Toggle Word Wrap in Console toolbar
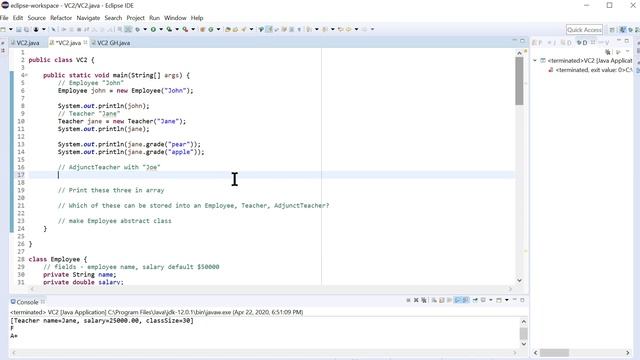 (449, 300)
